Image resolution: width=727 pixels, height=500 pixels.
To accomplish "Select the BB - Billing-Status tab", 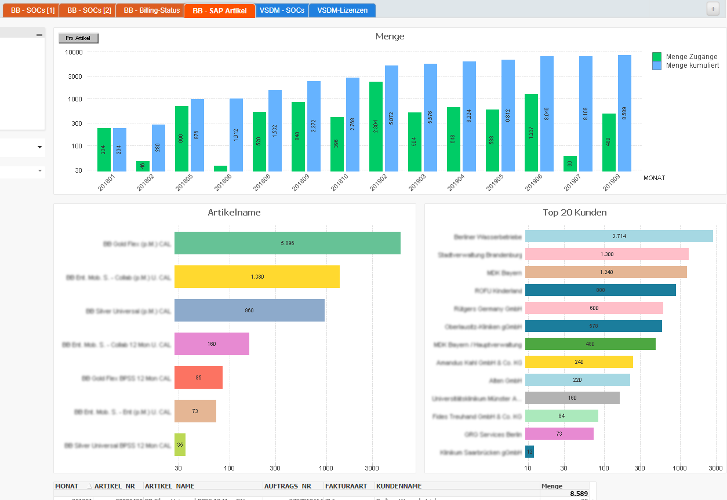I will click(149, 10).
